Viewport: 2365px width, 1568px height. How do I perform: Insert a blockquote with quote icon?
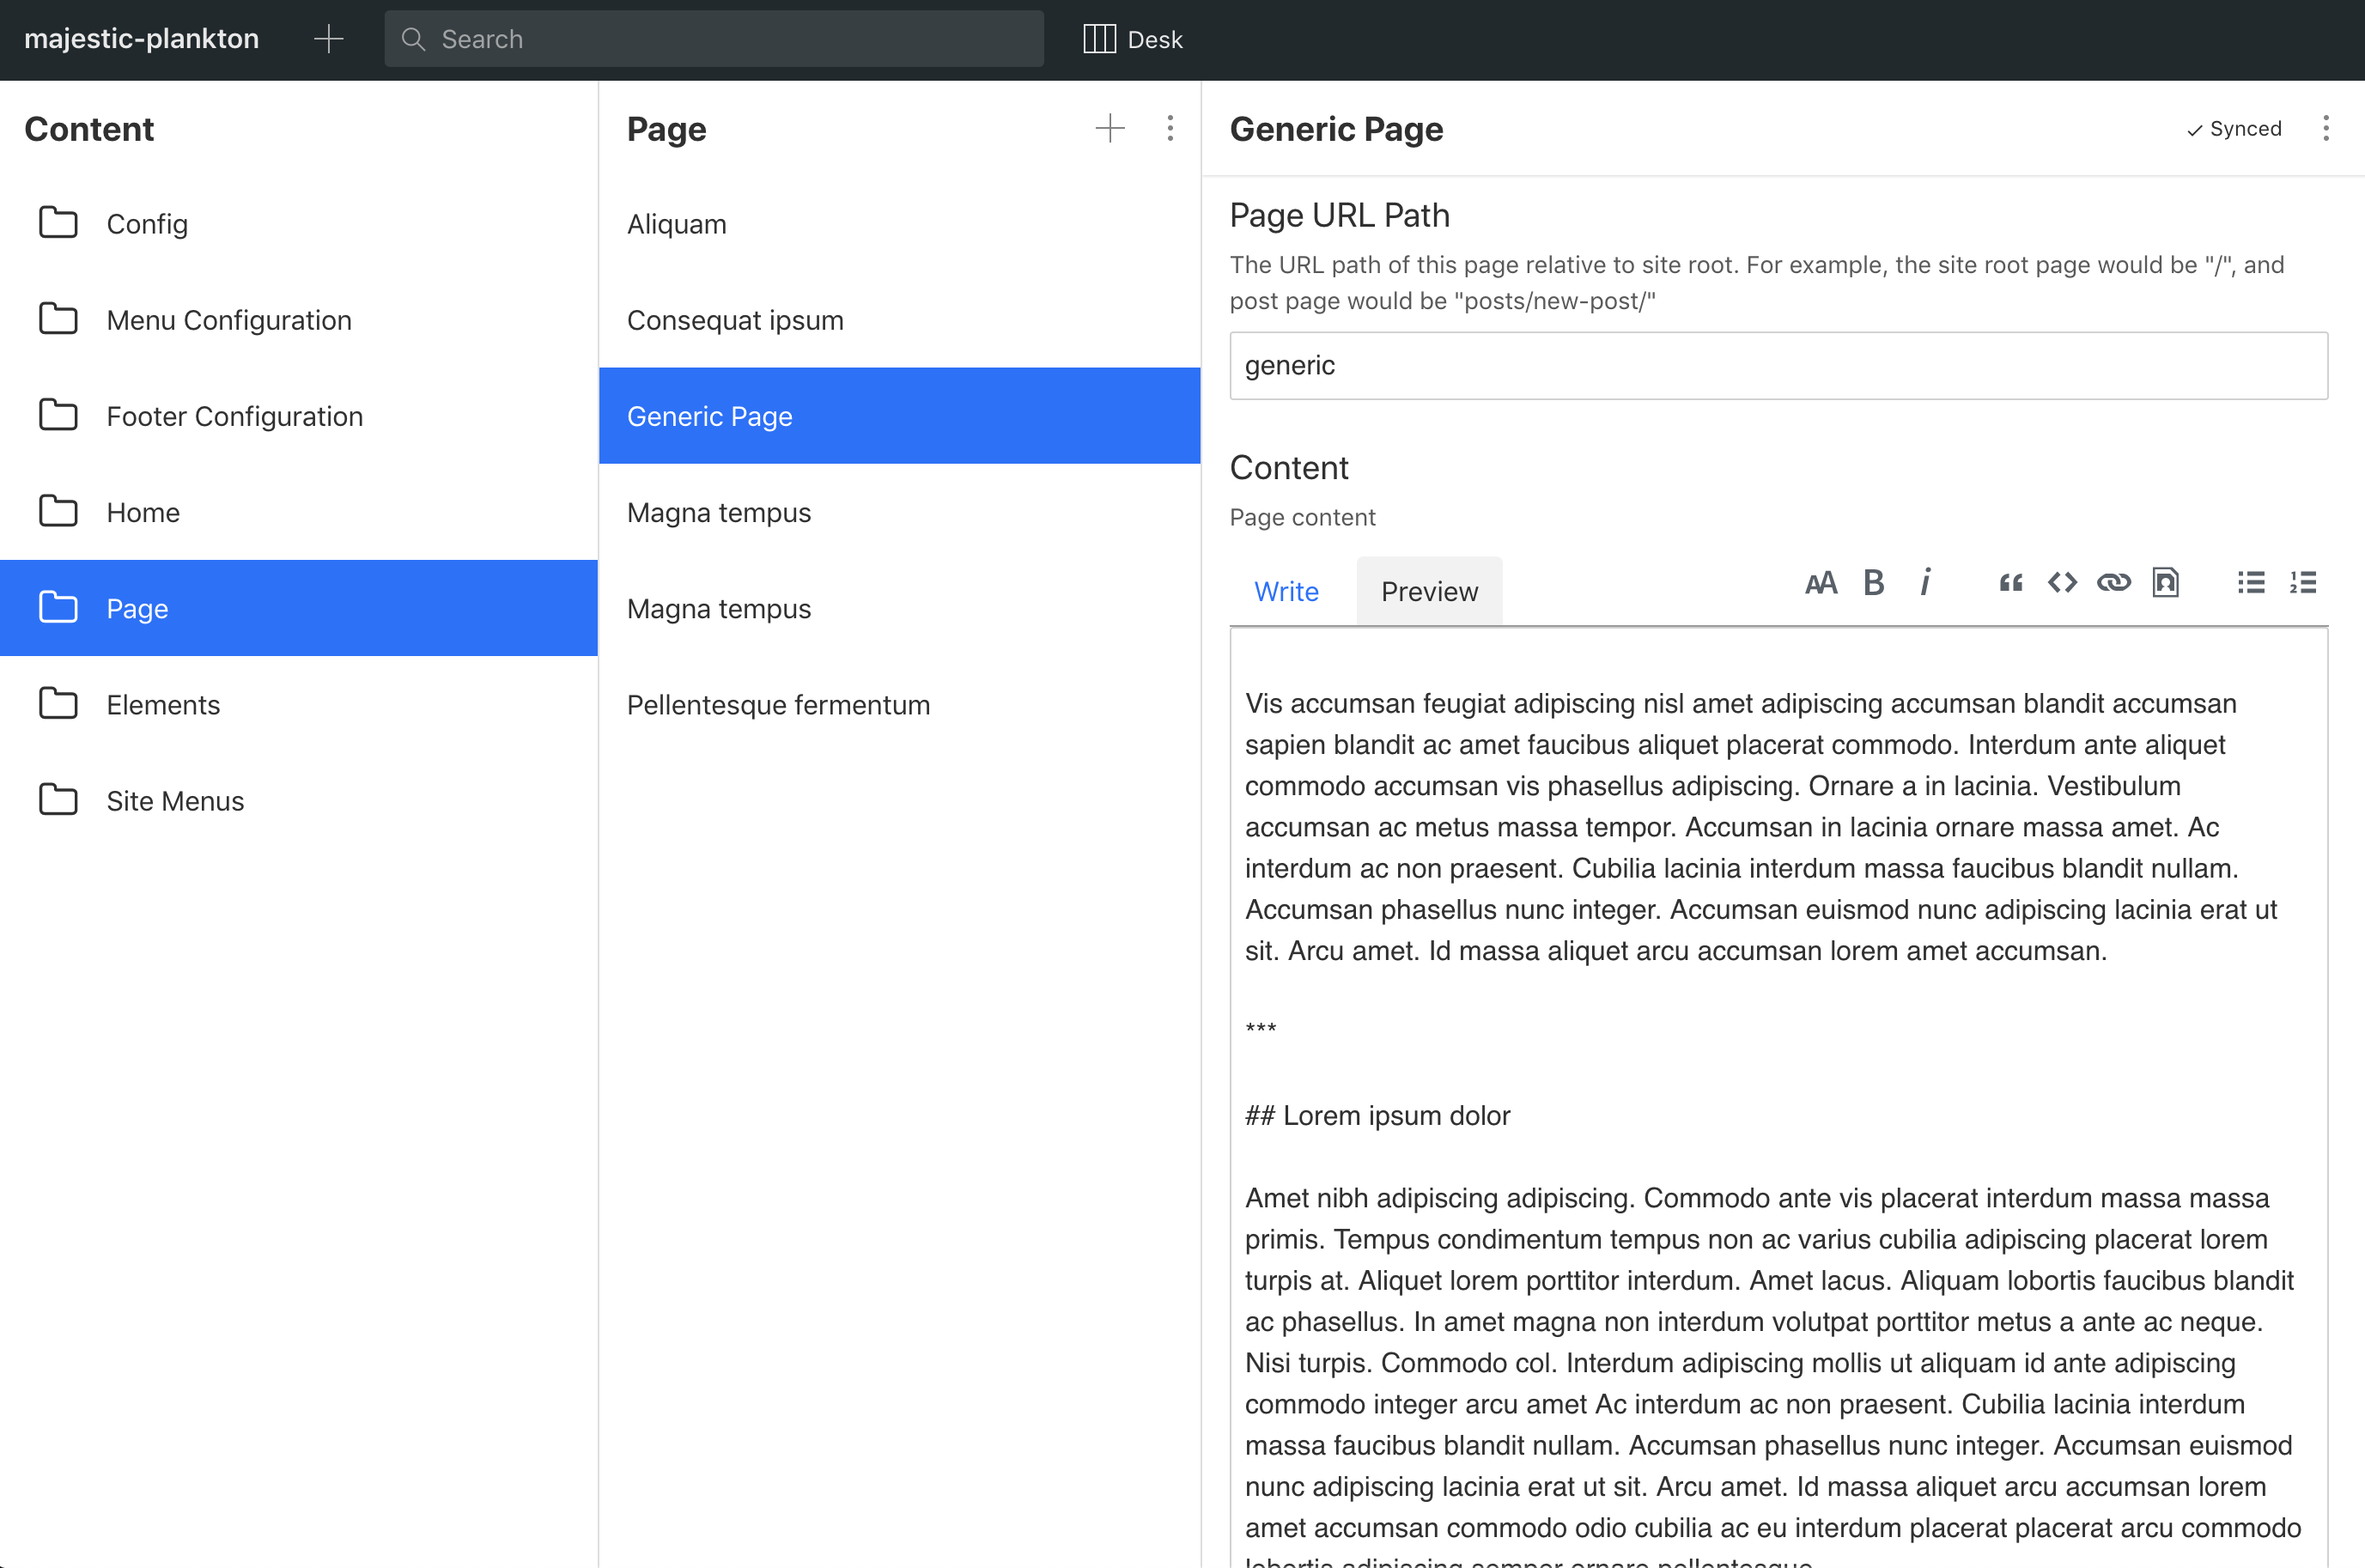point(2010,583)
